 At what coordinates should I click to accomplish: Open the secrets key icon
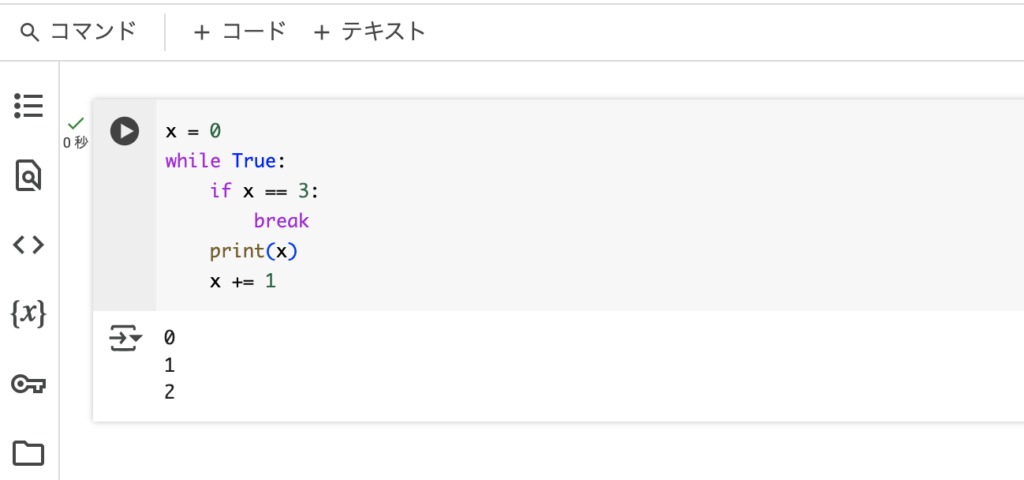[x=29, y=384]
